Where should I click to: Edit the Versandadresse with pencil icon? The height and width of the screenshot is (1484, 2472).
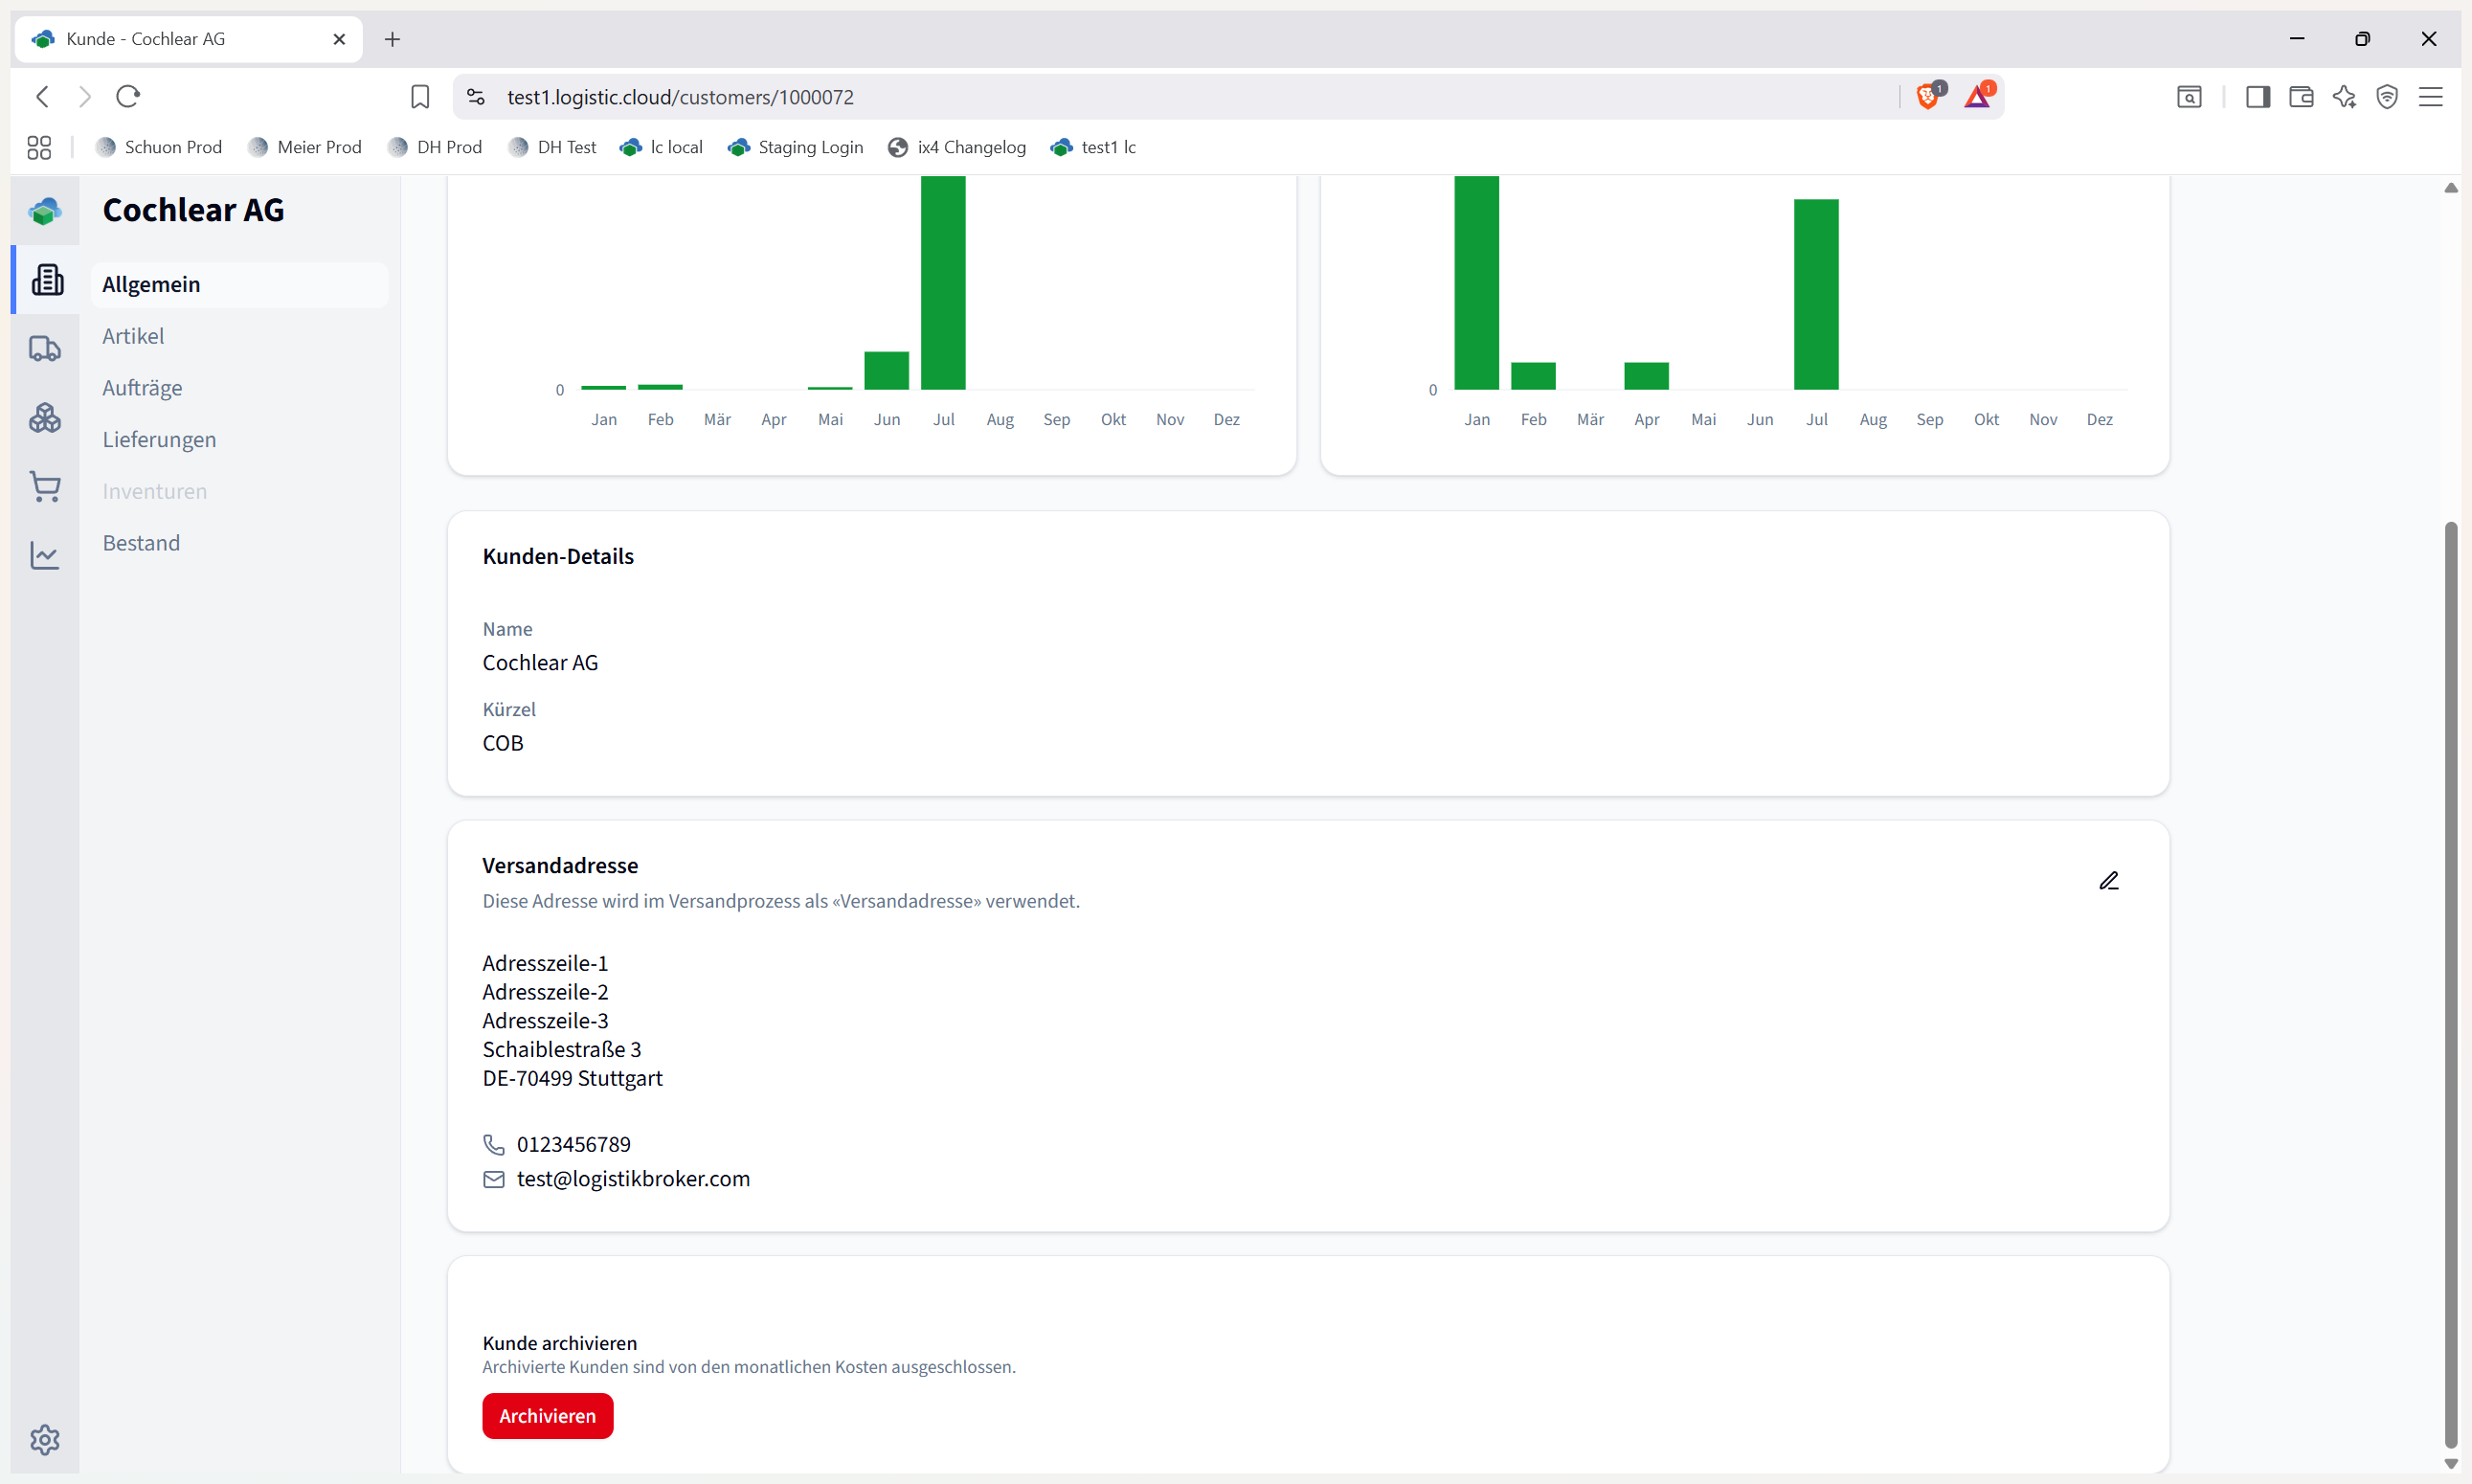click(x=2108, y=881)
